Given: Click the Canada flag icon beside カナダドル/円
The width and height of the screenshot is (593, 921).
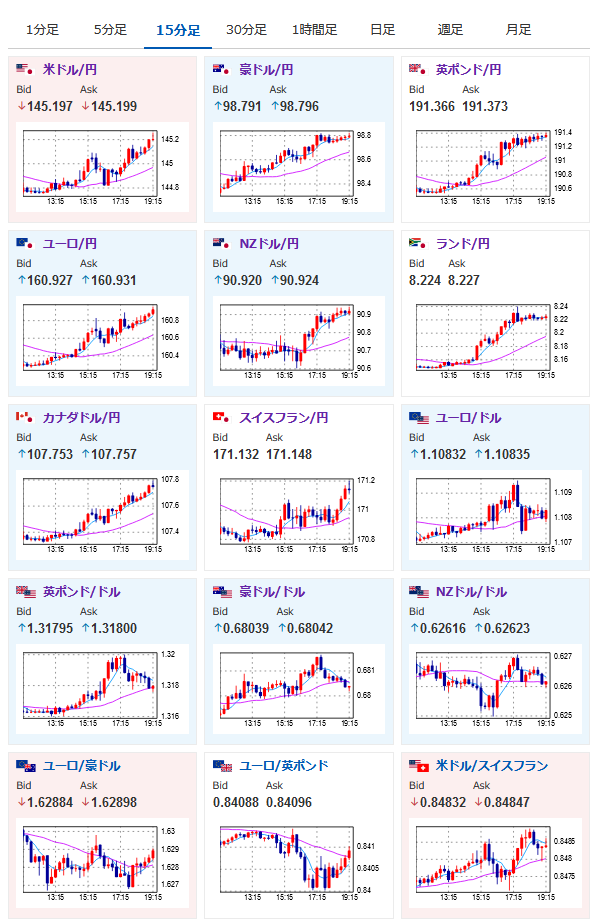Looking at the screenshot, I should point(25,417).
